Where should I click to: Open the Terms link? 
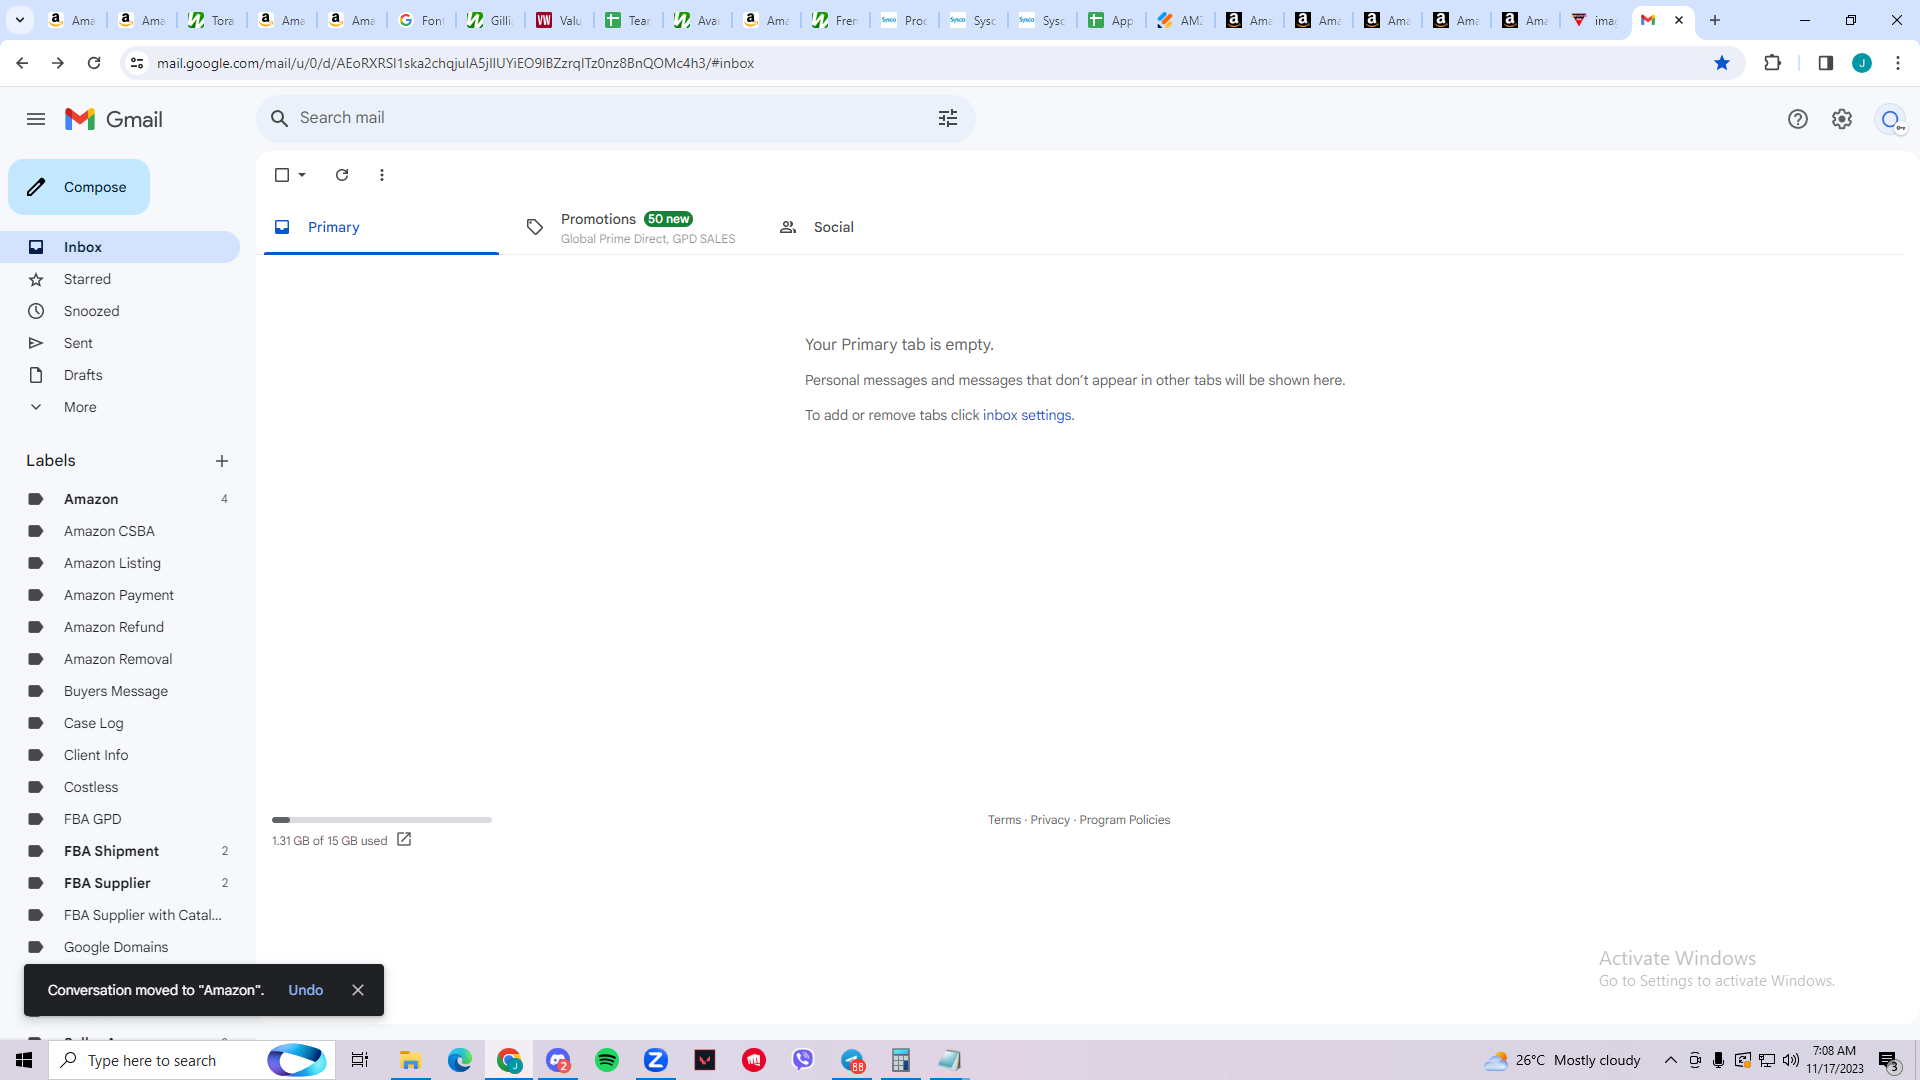pos(1004,820)
